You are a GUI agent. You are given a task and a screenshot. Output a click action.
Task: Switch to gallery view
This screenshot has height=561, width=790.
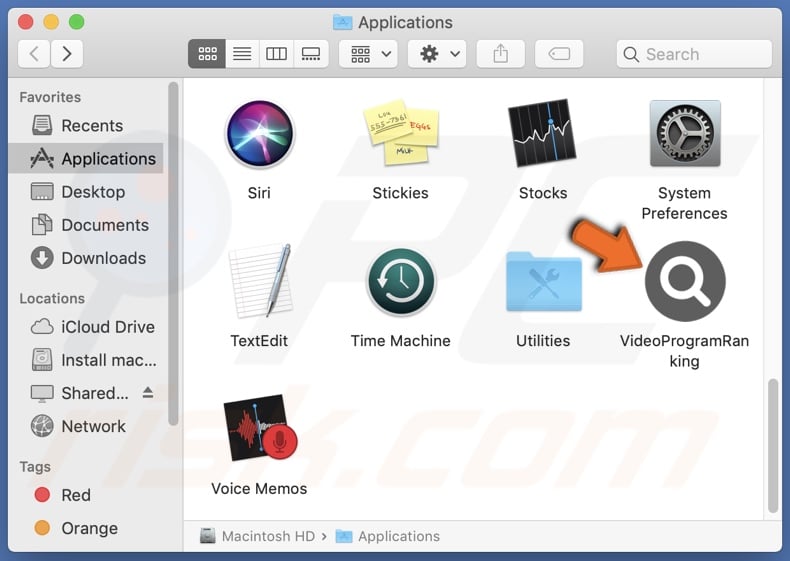(x=311, y=54)
